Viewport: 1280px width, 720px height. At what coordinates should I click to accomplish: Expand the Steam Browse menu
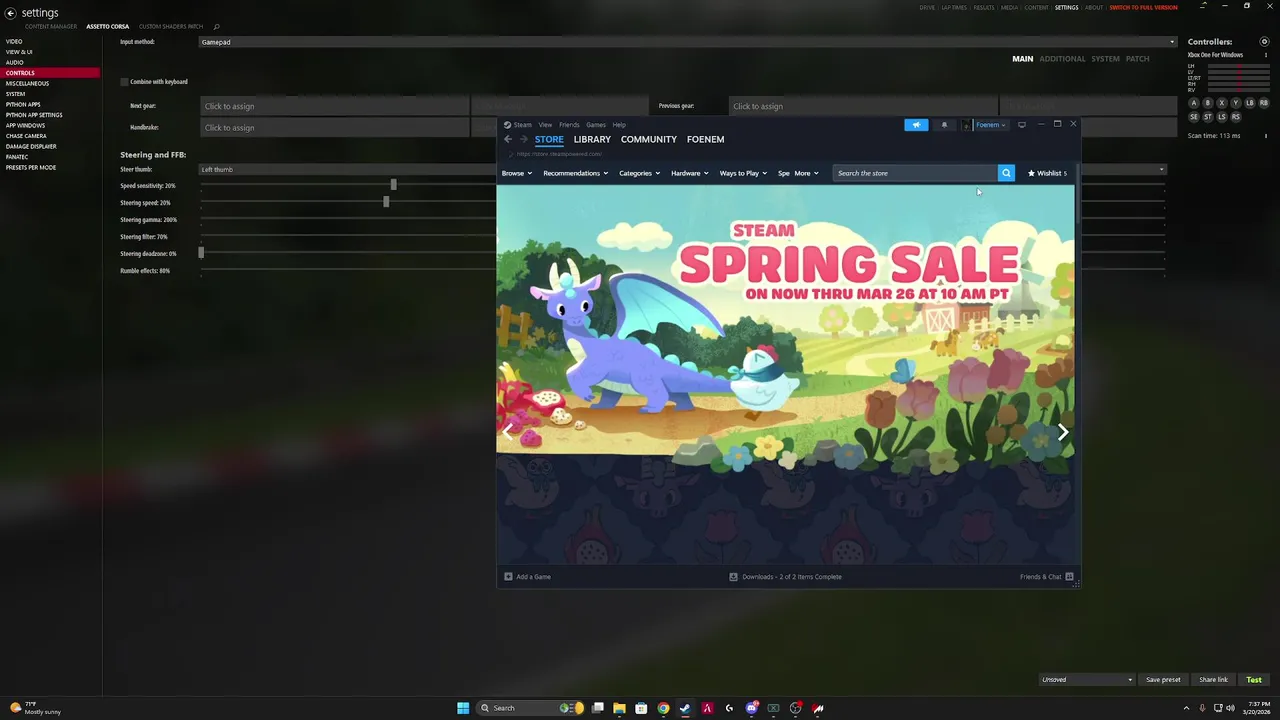click(516, 173)
